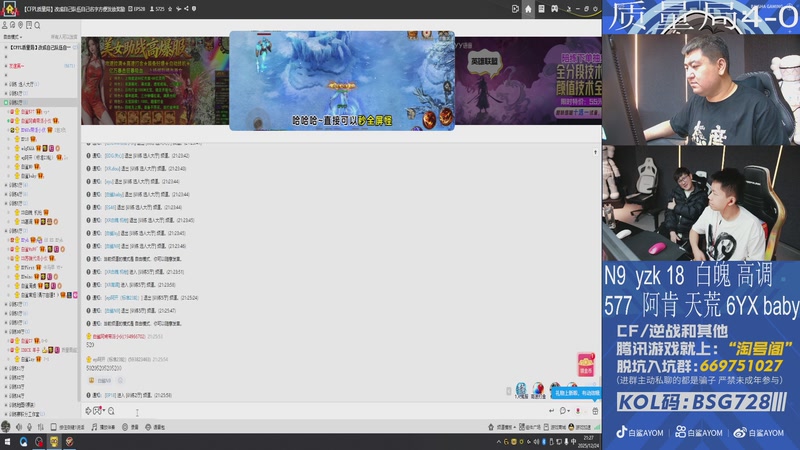
Task: Click the Bluetooth icon in the system tray
Action: [544, 442]
